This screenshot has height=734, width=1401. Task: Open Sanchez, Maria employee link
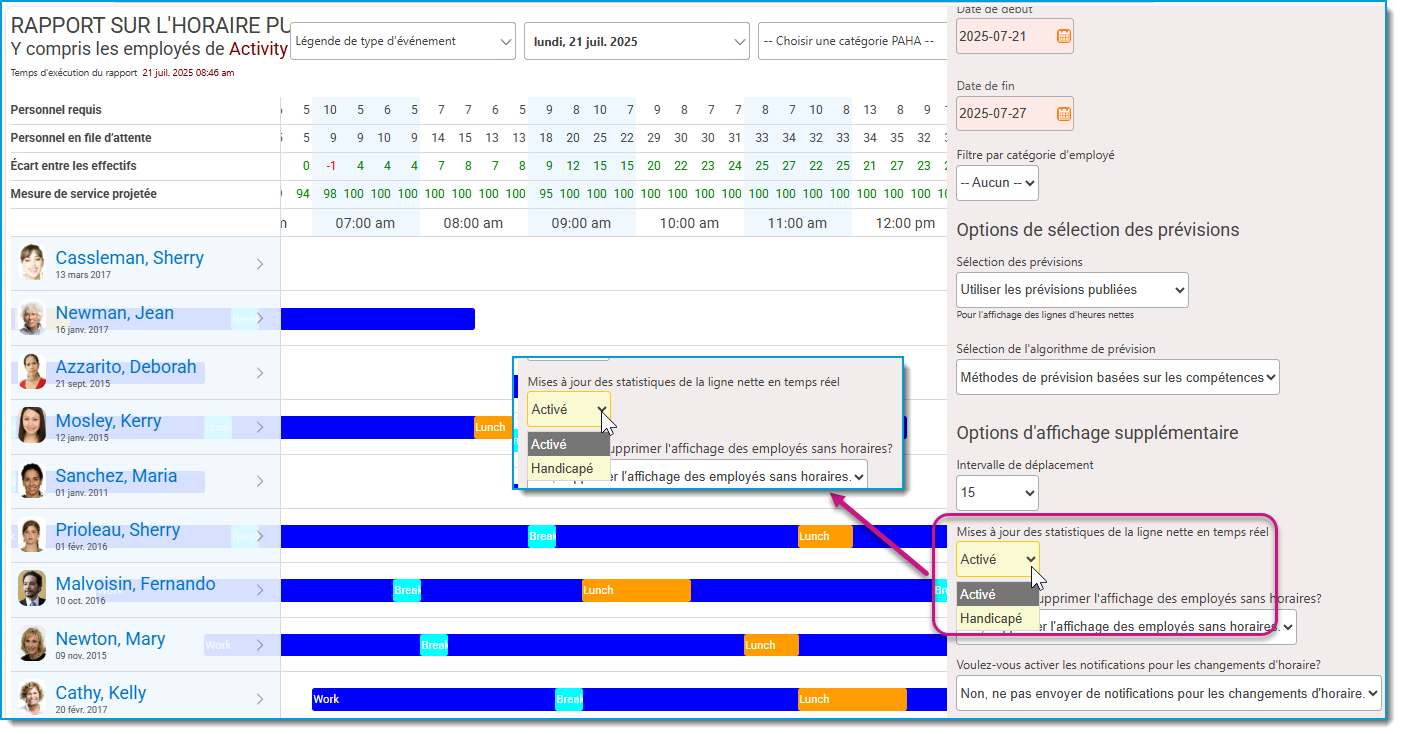[x=116, y=476]
